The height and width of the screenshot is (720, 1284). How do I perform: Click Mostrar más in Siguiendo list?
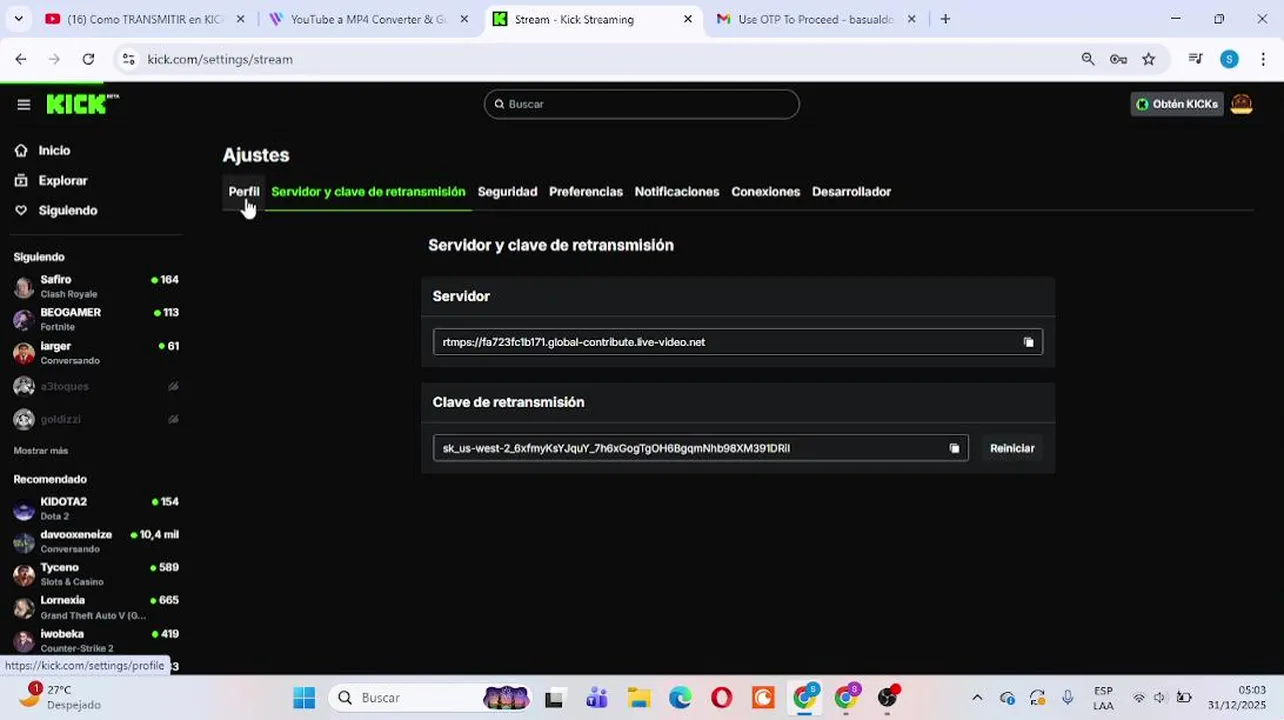(41, 450)
